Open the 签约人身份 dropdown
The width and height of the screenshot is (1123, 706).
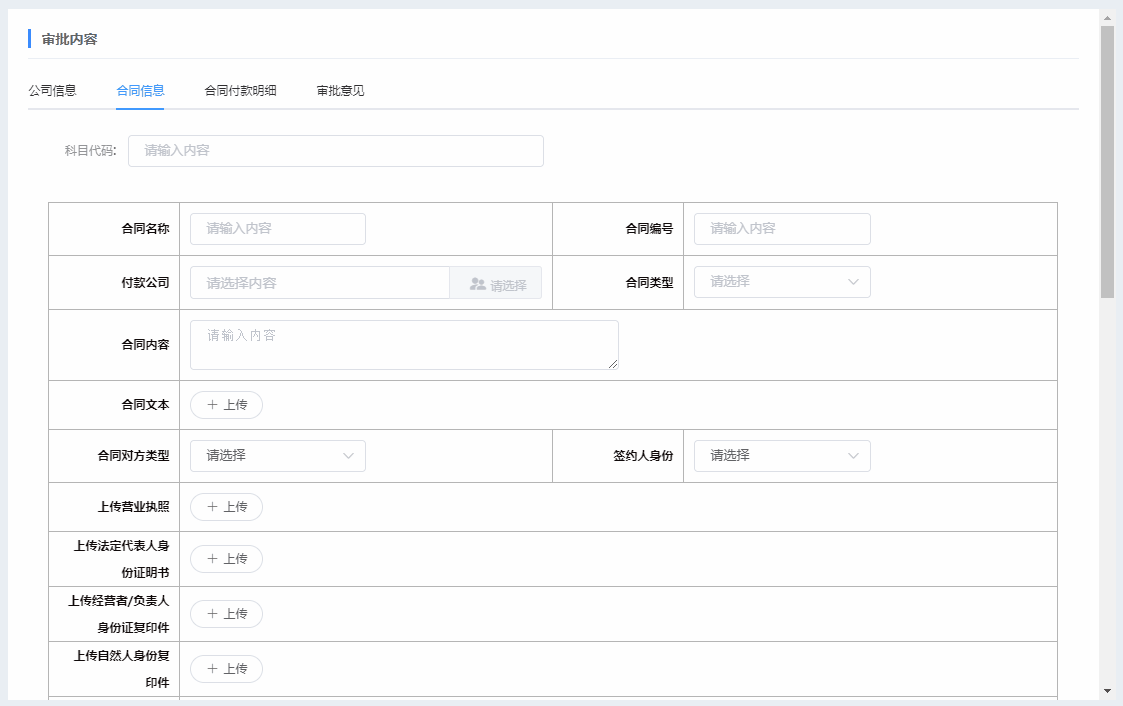click(x=782, y=456)
